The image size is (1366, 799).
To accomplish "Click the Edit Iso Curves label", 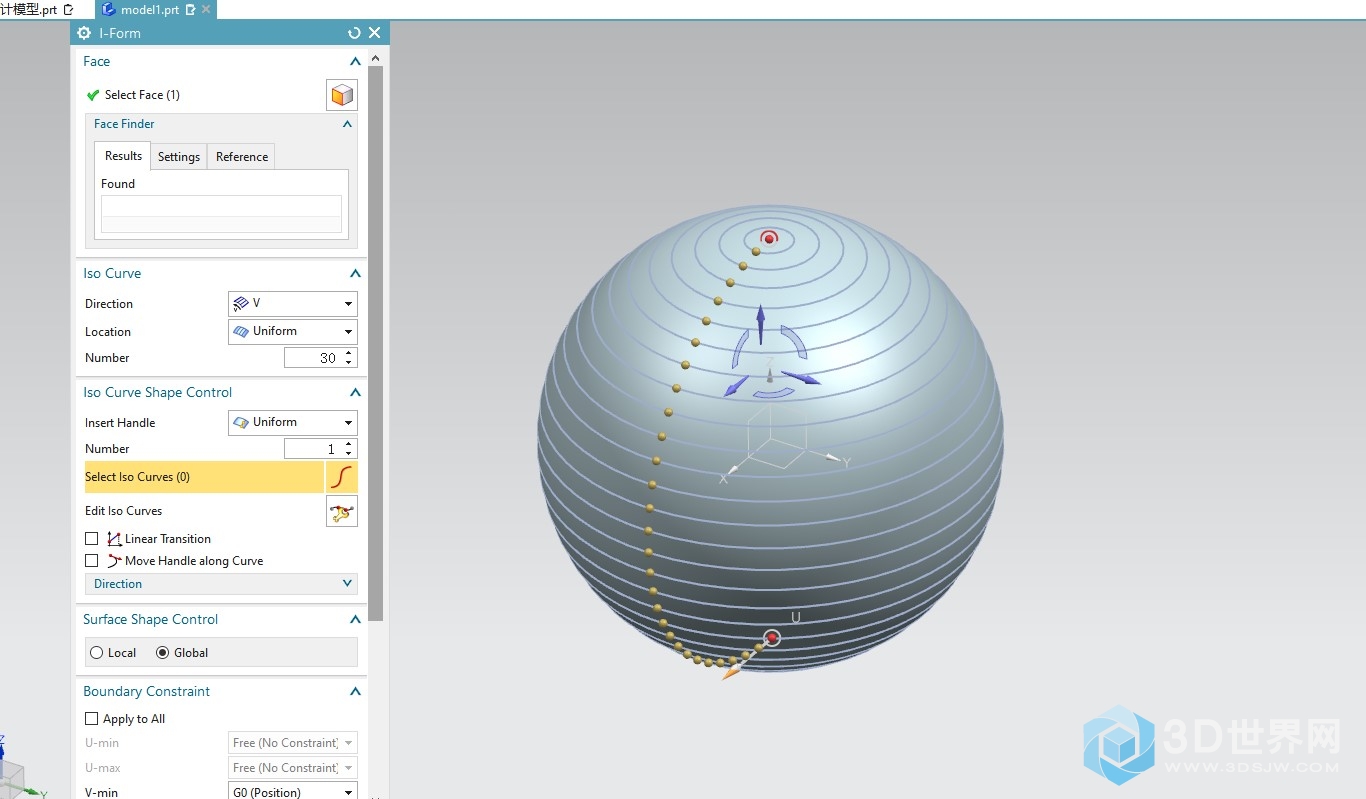I will tap(123, 511).
